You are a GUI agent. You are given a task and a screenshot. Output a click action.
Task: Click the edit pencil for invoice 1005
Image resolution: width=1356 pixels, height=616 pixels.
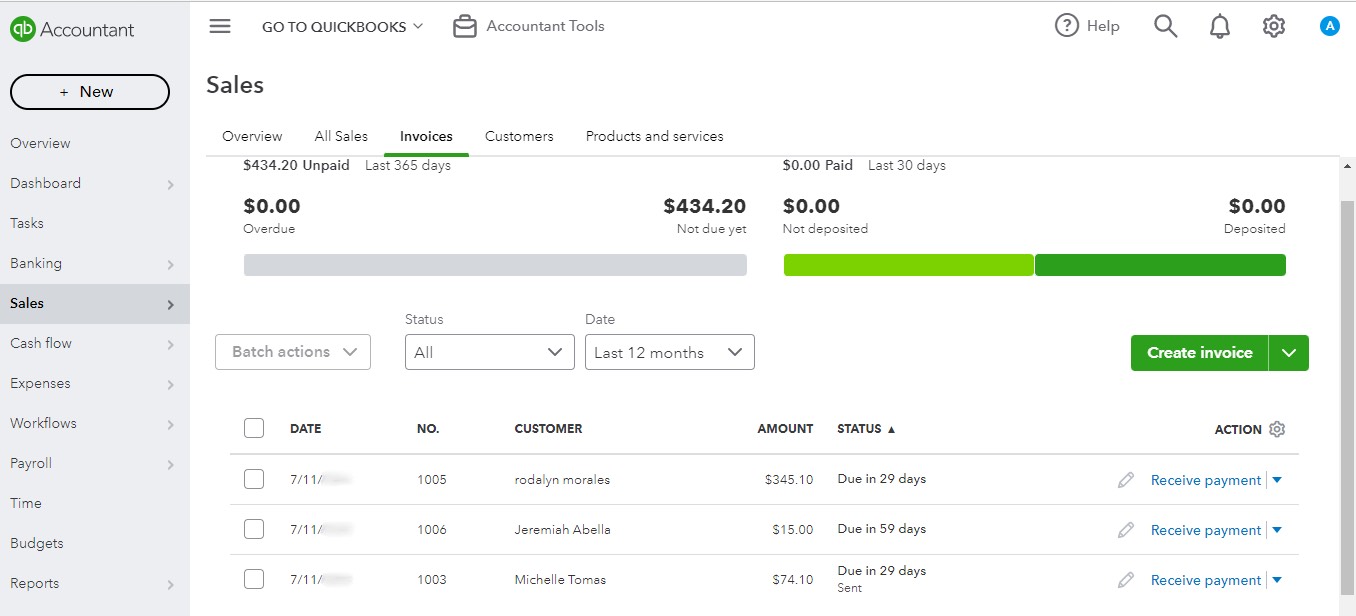click(1126, 480)
